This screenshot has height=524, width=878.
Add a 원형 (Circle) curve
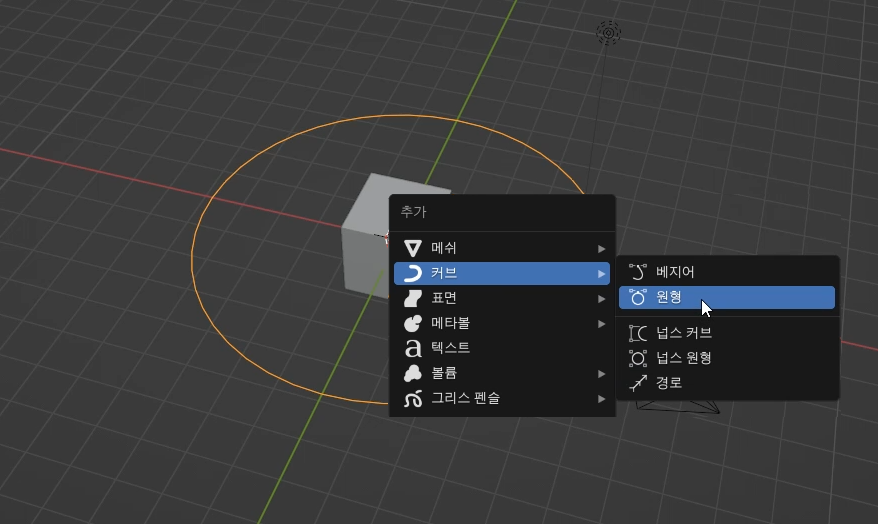click(x=727, y=297)
